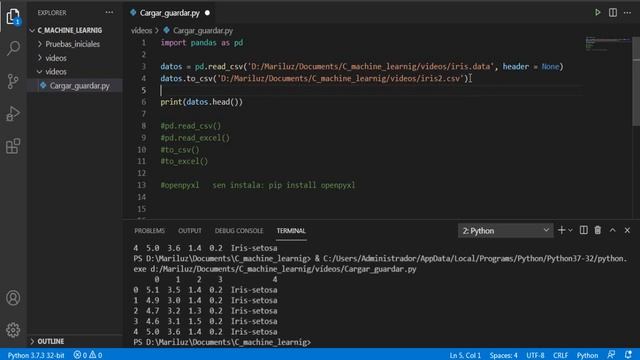Open launch profile dropdown next to plus
Viewport: 640px width, 360px height.
coord(571,231)
